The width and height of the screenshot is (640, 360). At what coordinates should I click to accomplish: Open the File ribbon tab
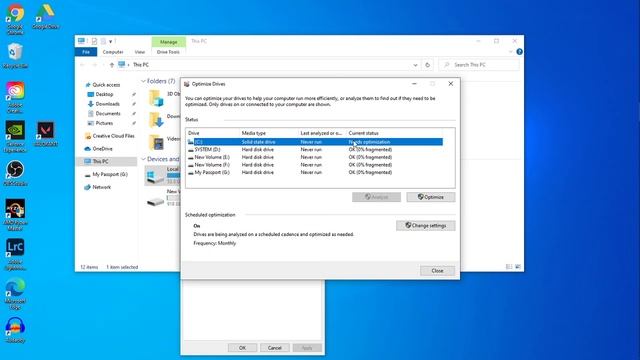pyautogui.click(x=86, y=52)
